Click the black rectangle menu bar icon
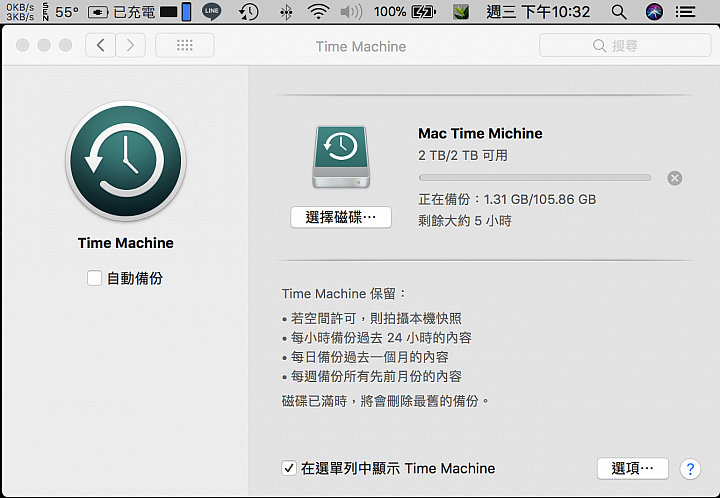The image size is (720, 498). (169, 12)
